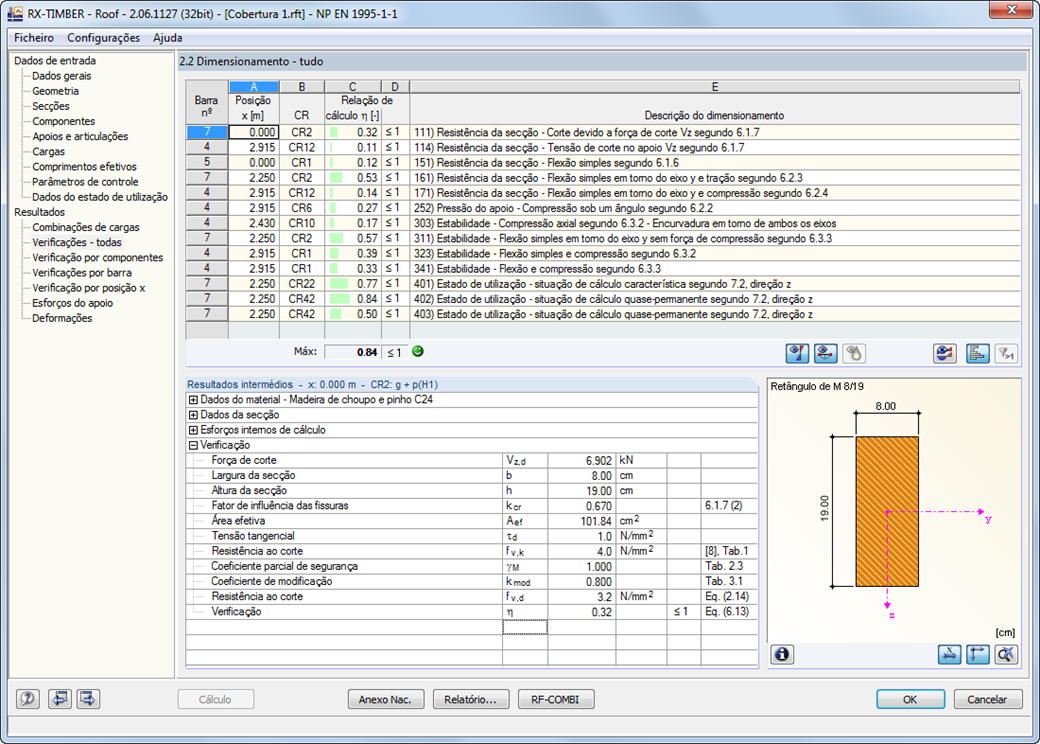Click the Anexo Nac. button
The width and height of the screenshot is (1040, 744).
click(385, 699)
